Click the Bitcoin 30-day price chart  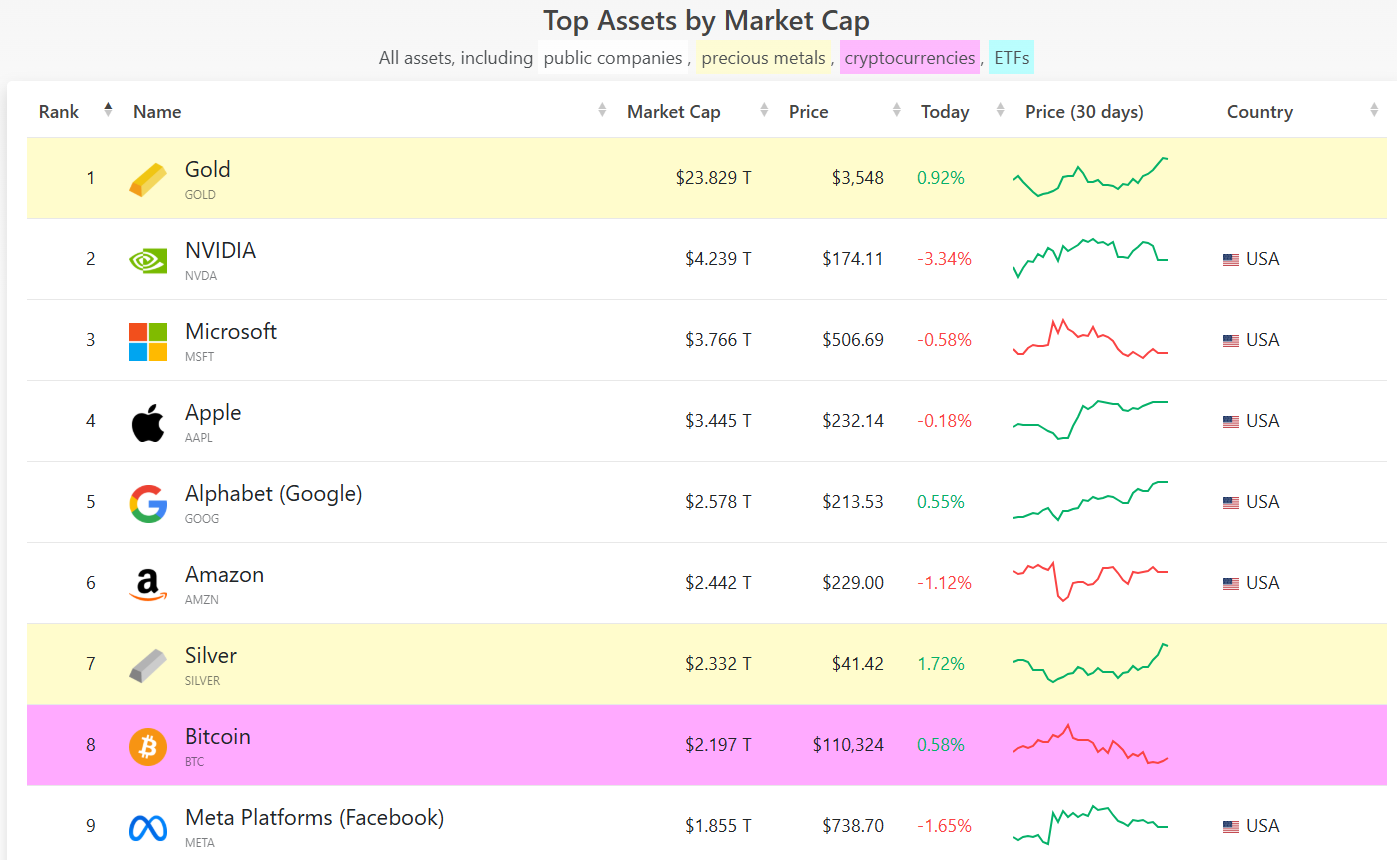click(x=1090, y=744)
